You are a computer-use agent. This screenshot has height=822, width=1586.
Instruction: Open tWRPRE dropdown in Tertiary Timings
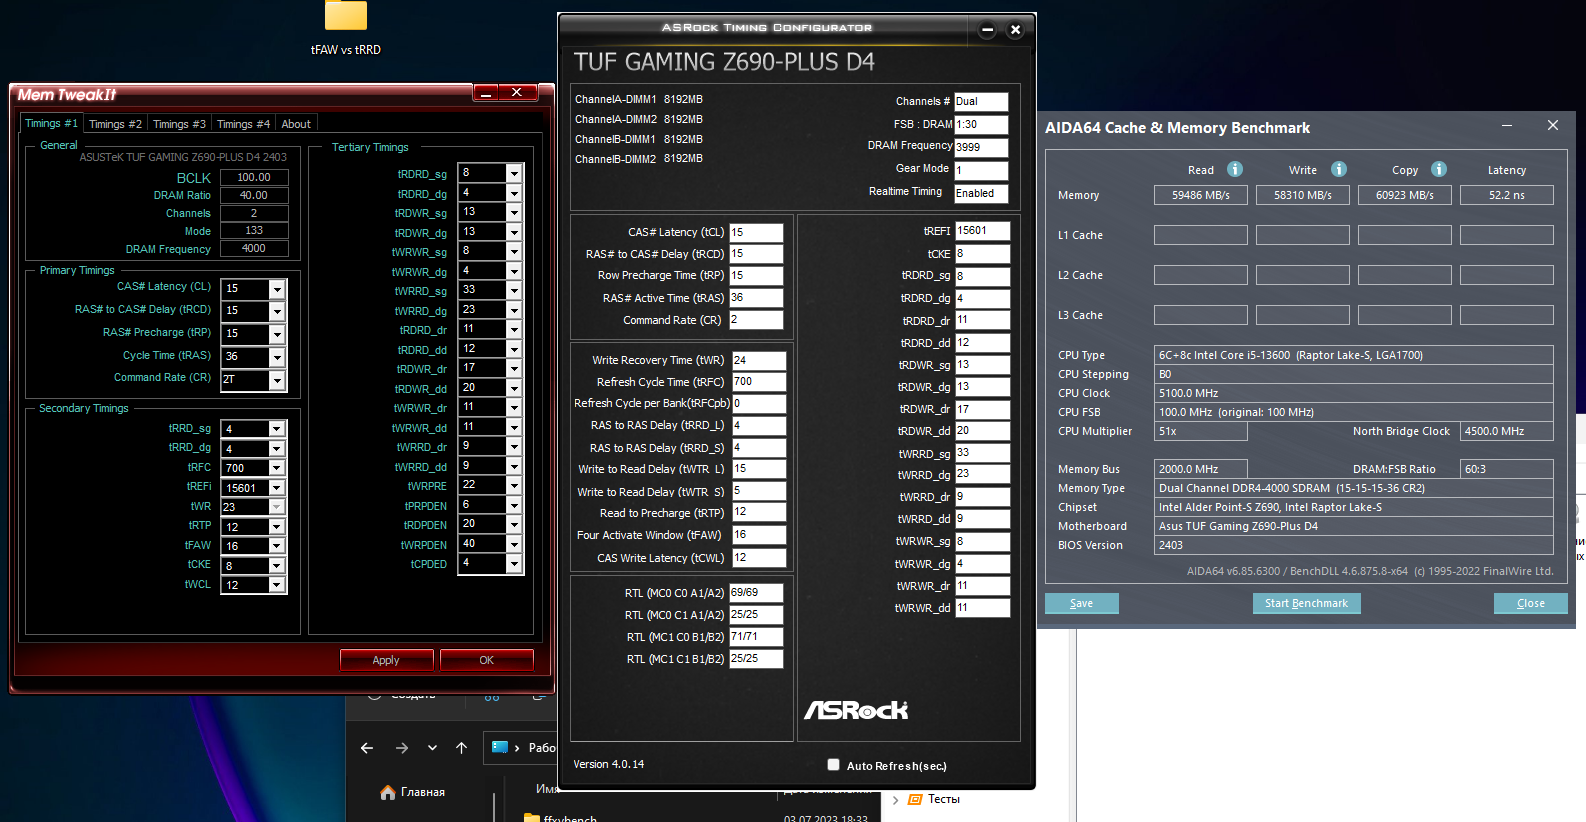pos(514,485)
